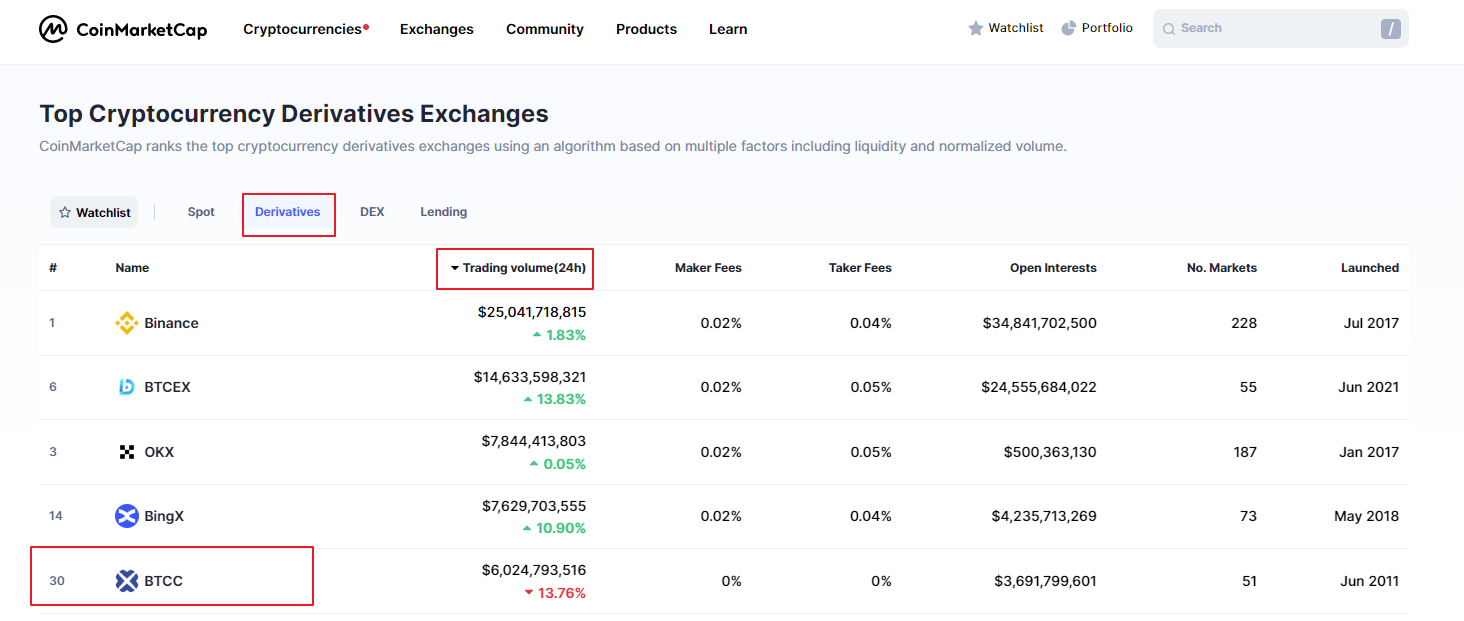
Task: Click the BingX exchange logo icon
Action: tap(126, 516)
